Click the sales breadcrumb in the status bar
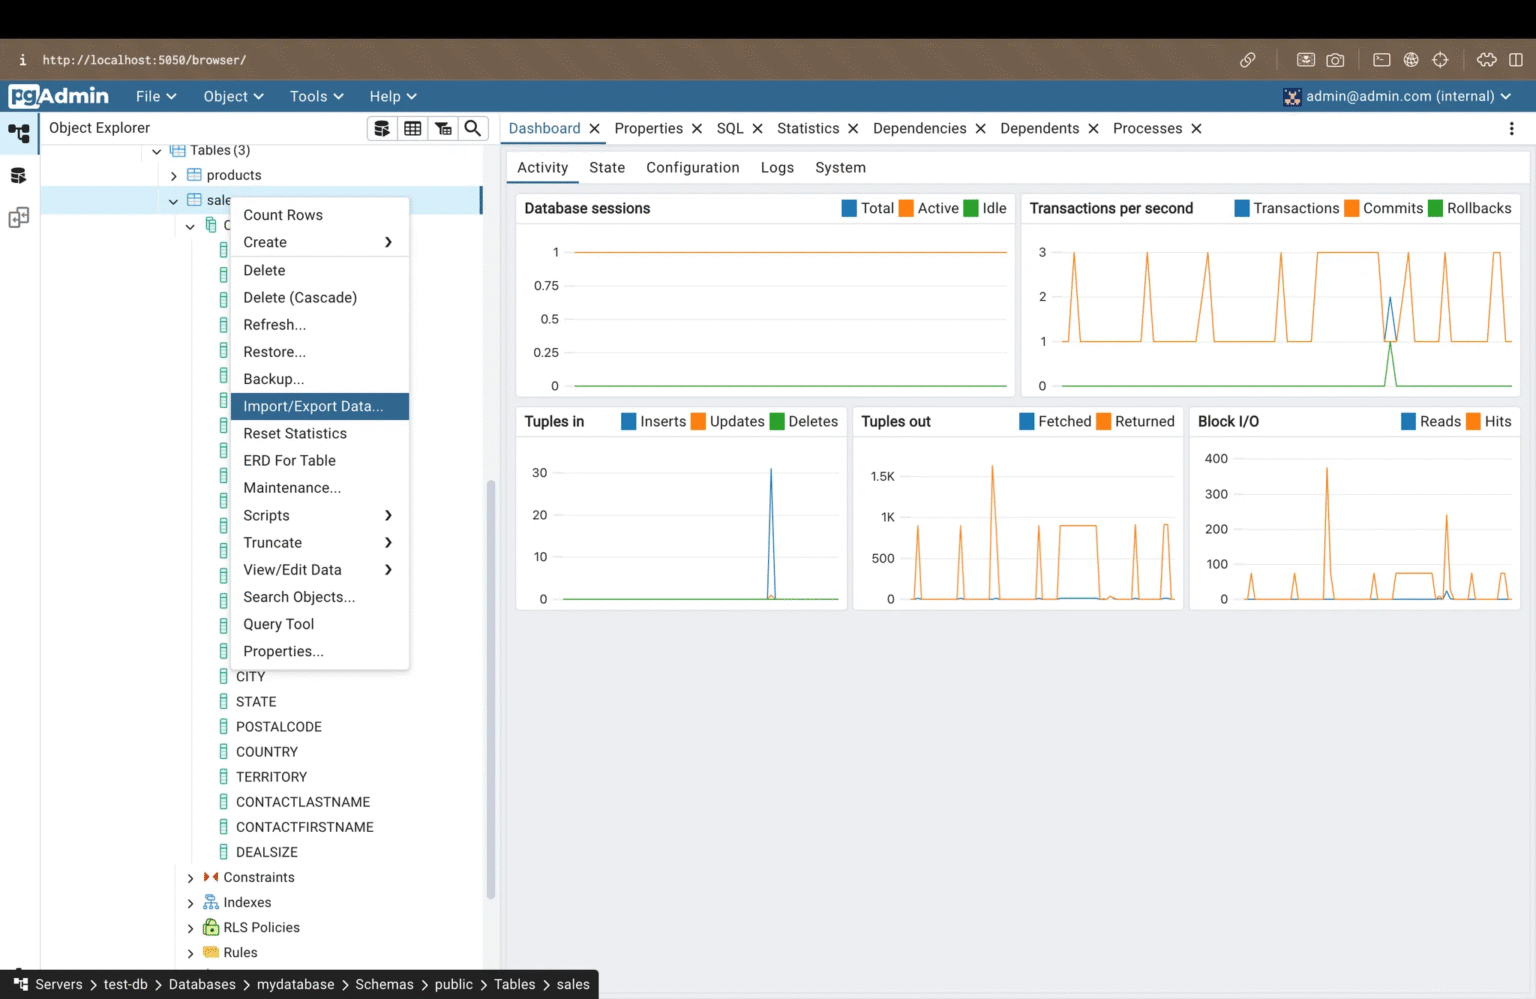 [573, 984]
